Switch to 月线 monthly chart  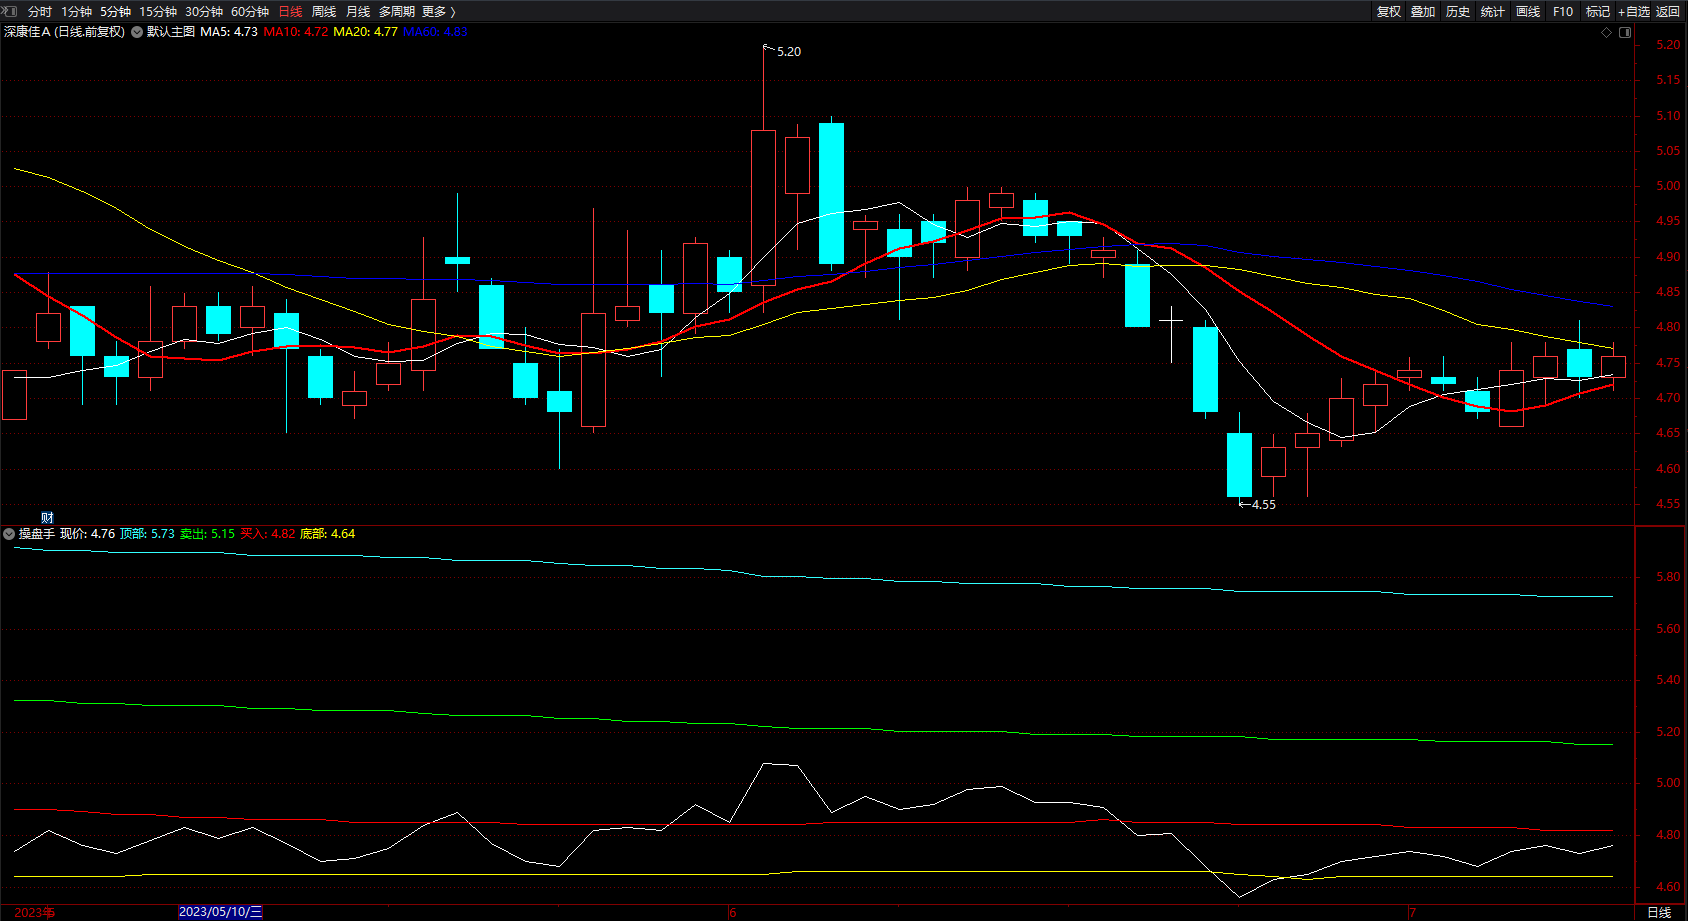[358, 12]
